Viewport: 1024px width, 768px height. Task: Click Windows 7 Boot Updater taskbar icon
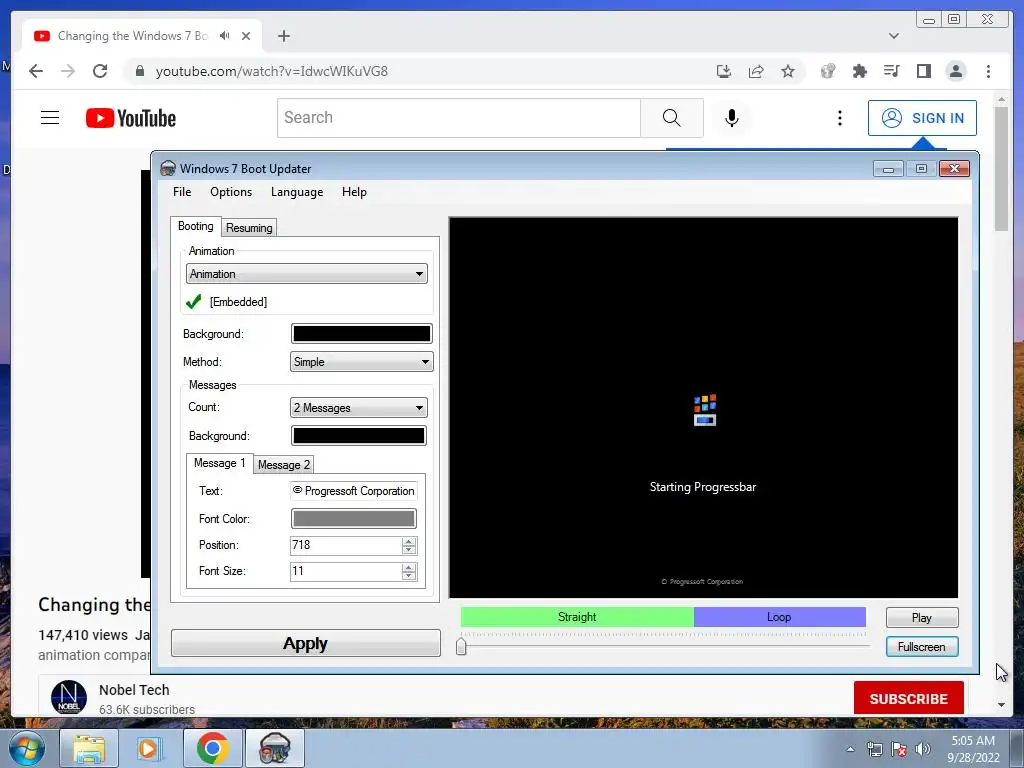pyautogui.click(x=274, y=748)
